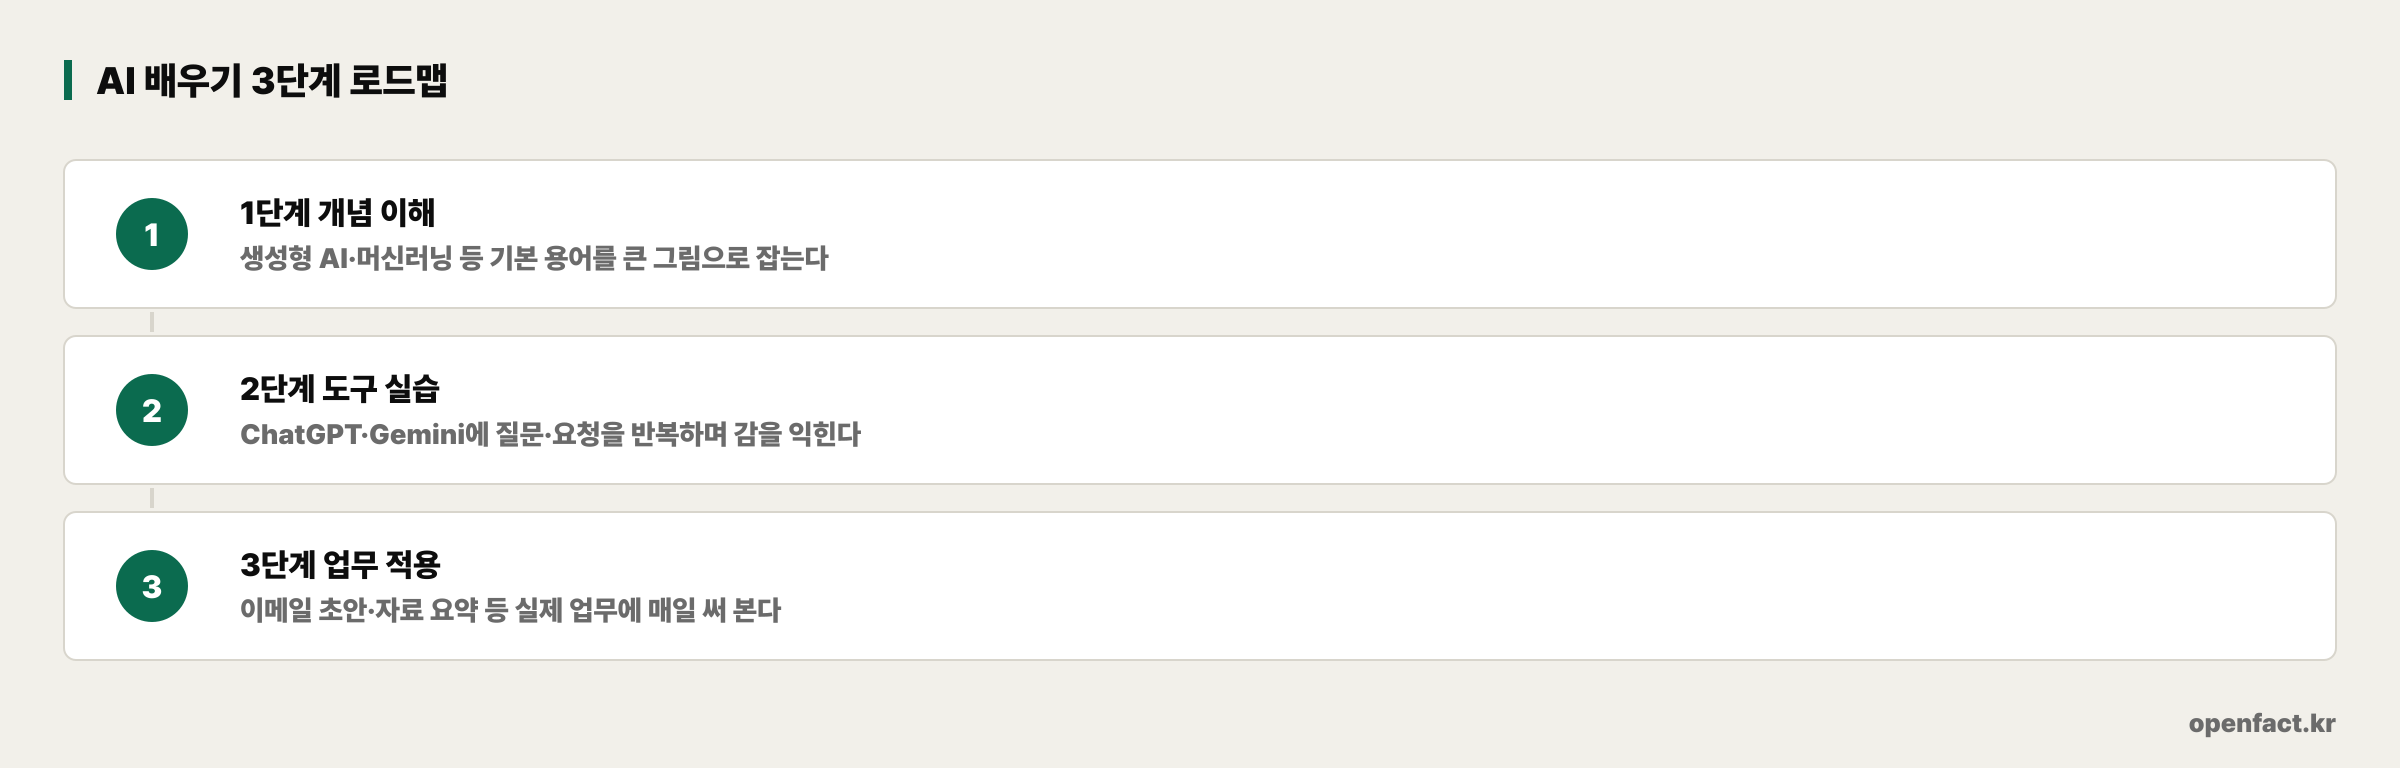The width and height of the screenshot is (2400, 768).
Task: Click the connector line between steps 1 and 2
Action: tap(152, 322)
